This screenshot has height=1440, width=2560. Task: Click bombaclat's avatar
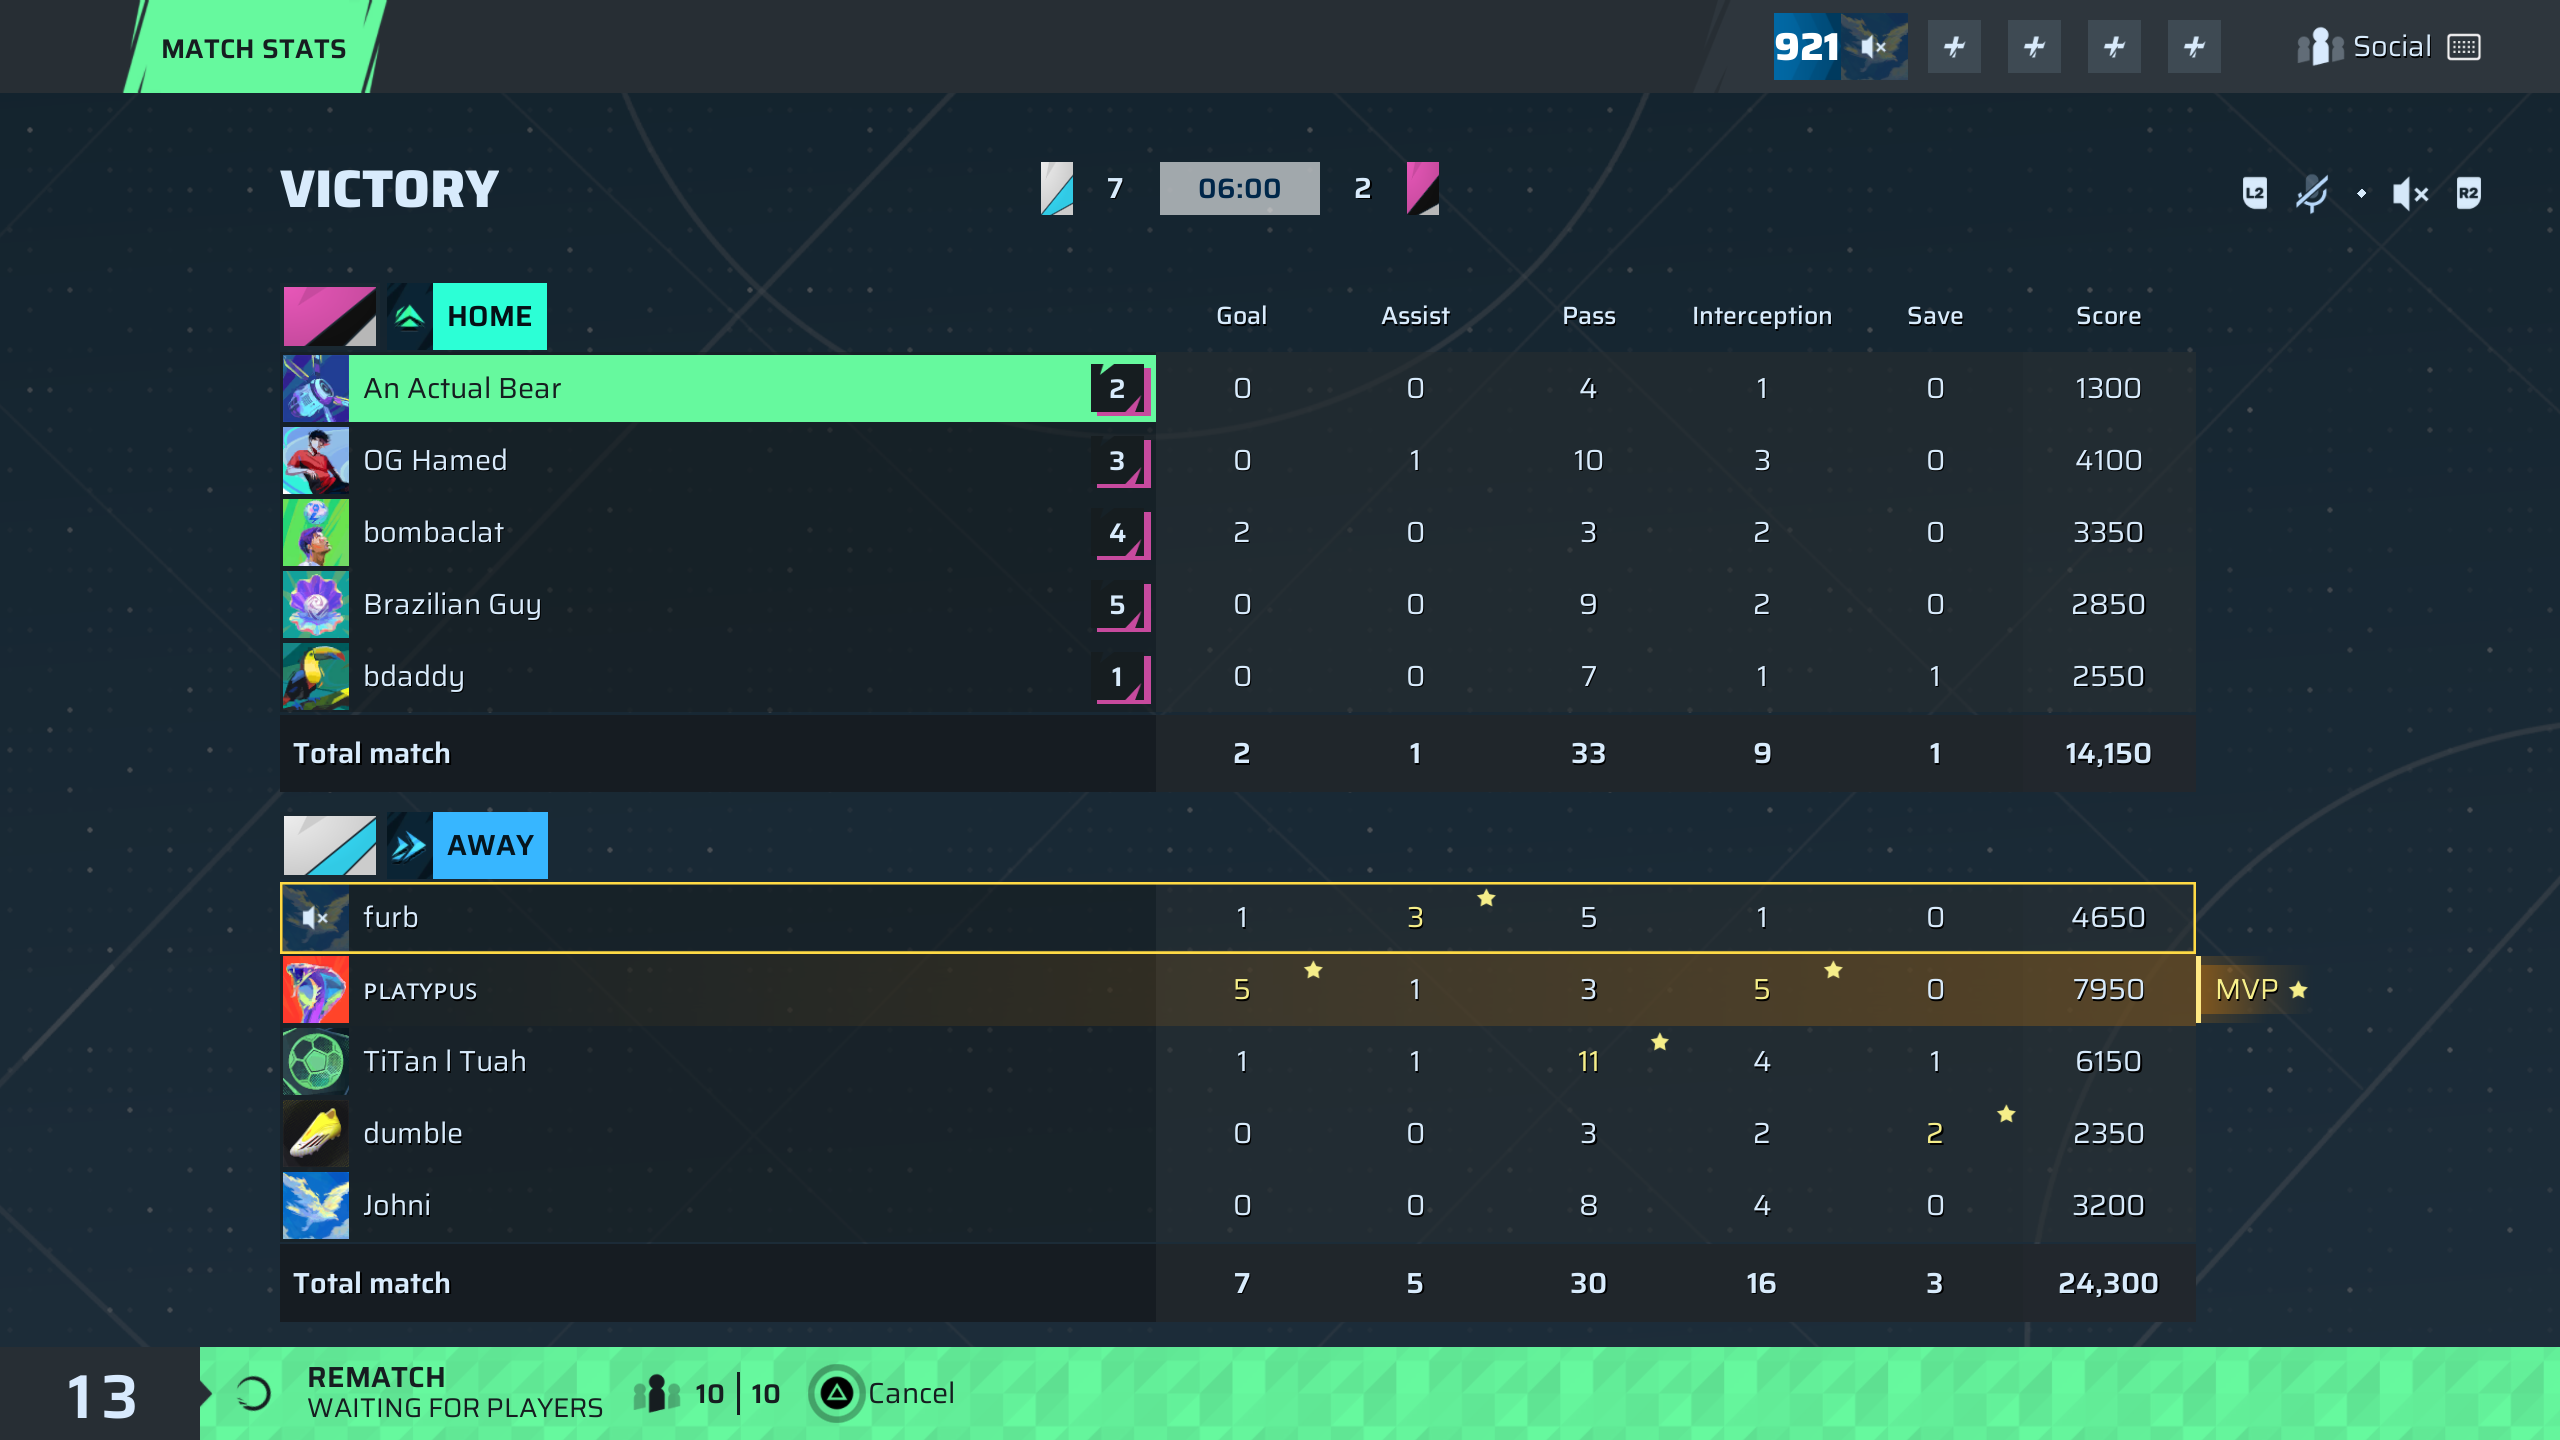316,532
